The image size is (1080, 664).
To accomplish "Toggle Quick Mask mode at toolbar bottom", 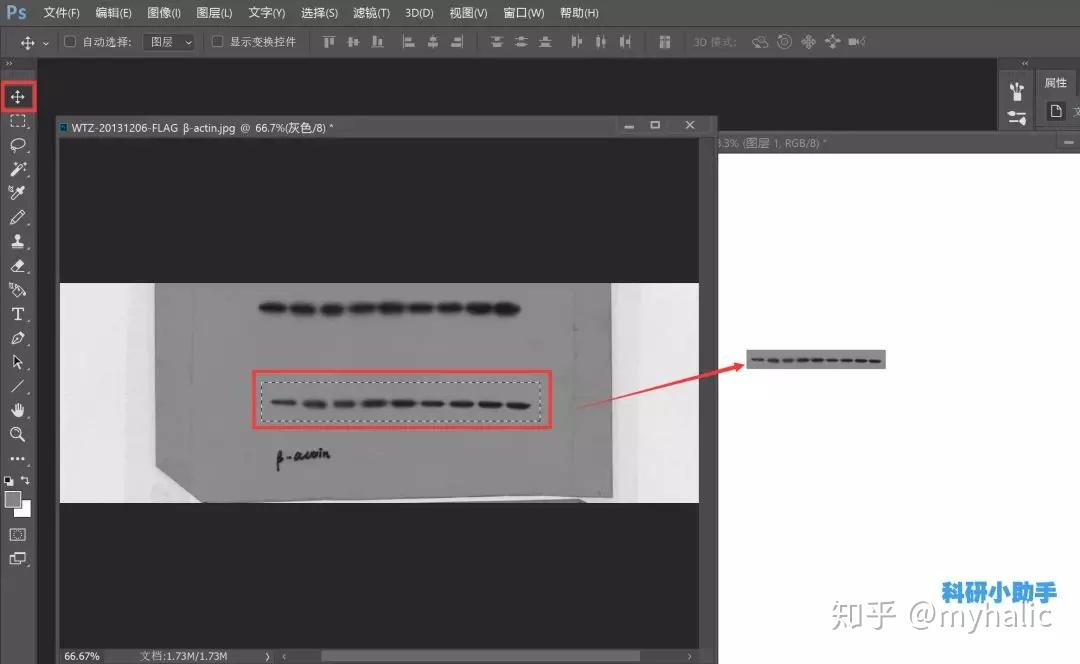I will tap(18, 535).
